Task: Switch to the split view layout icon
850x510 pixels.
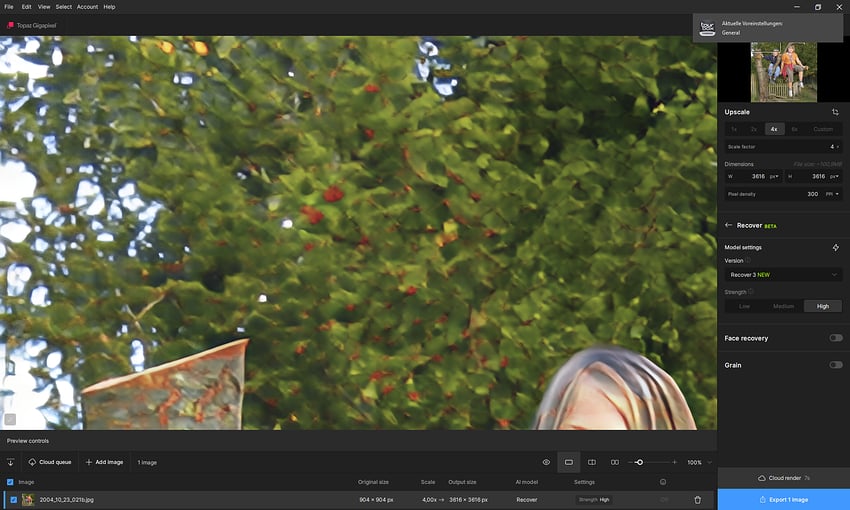Action: coord(592,462)
